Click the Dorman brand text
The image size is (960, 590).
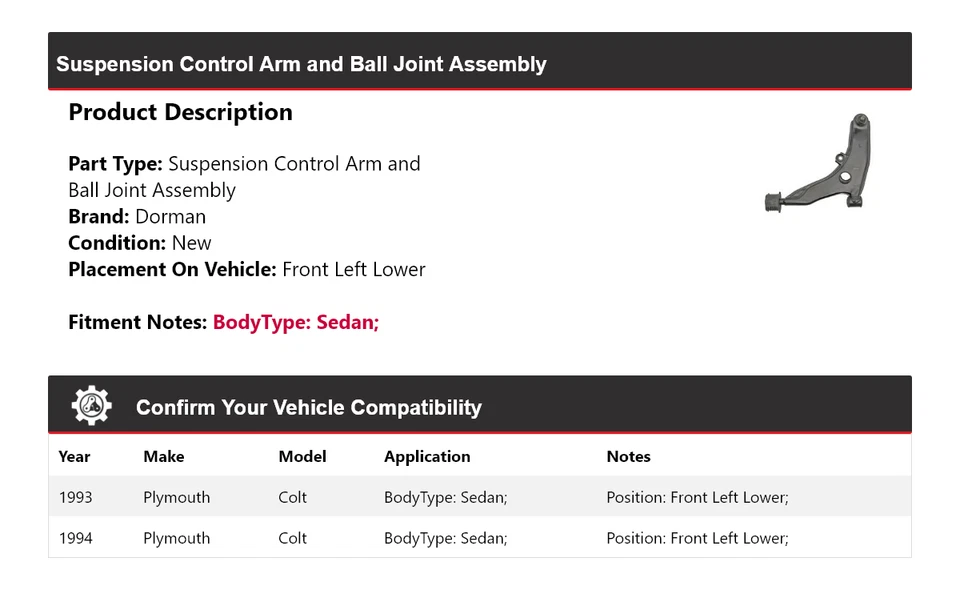point(170,216)
